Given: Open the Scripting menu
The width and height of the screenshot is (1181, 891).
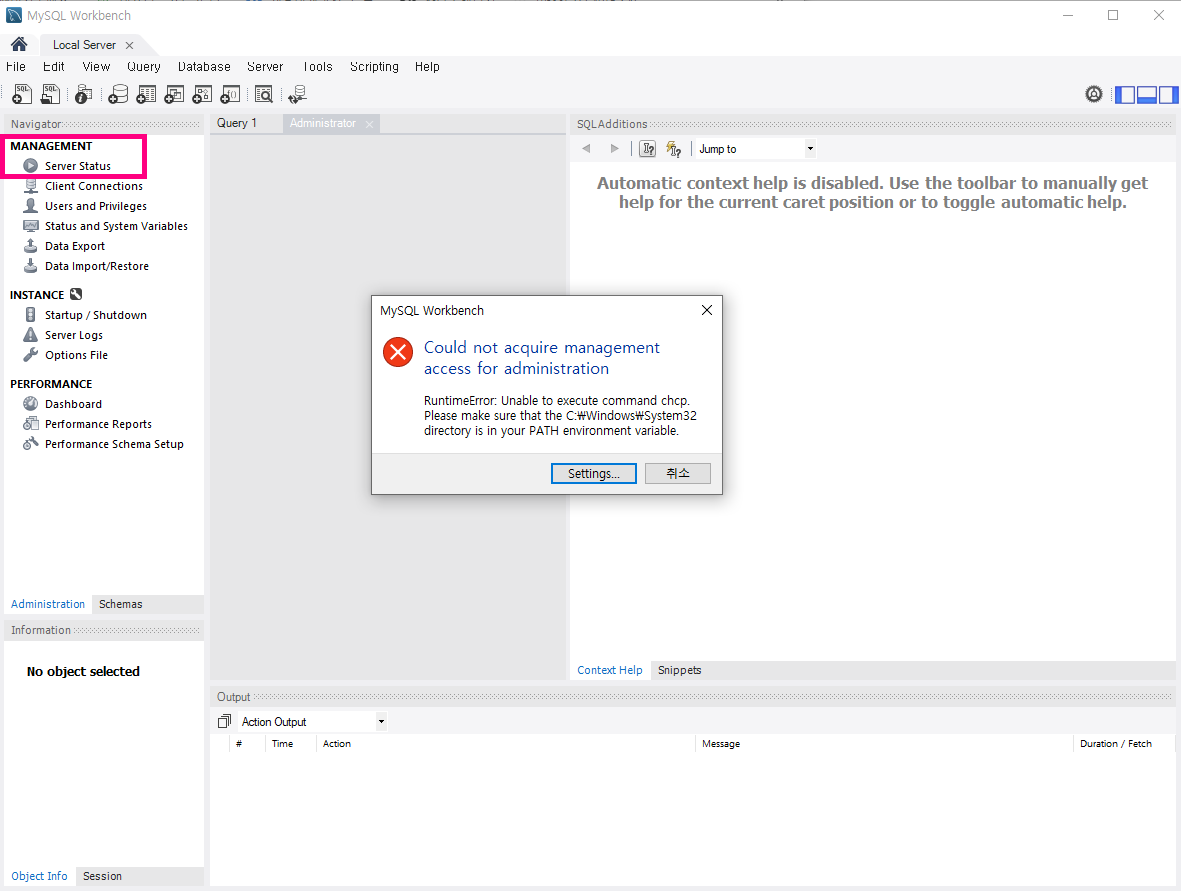Looking at the screenshot, I should pyautogui.click(x=374, y=66).
